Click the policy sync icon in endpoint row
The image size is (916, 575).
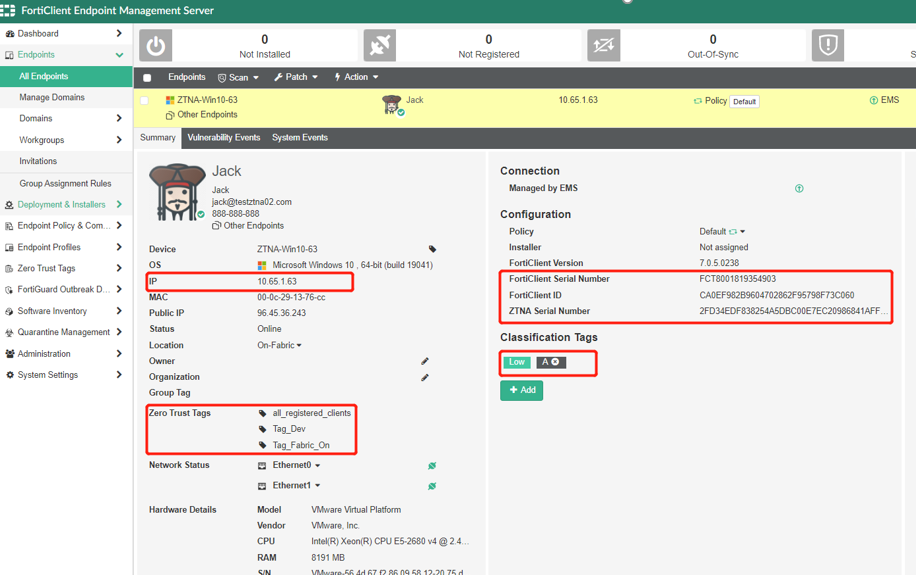698,101
